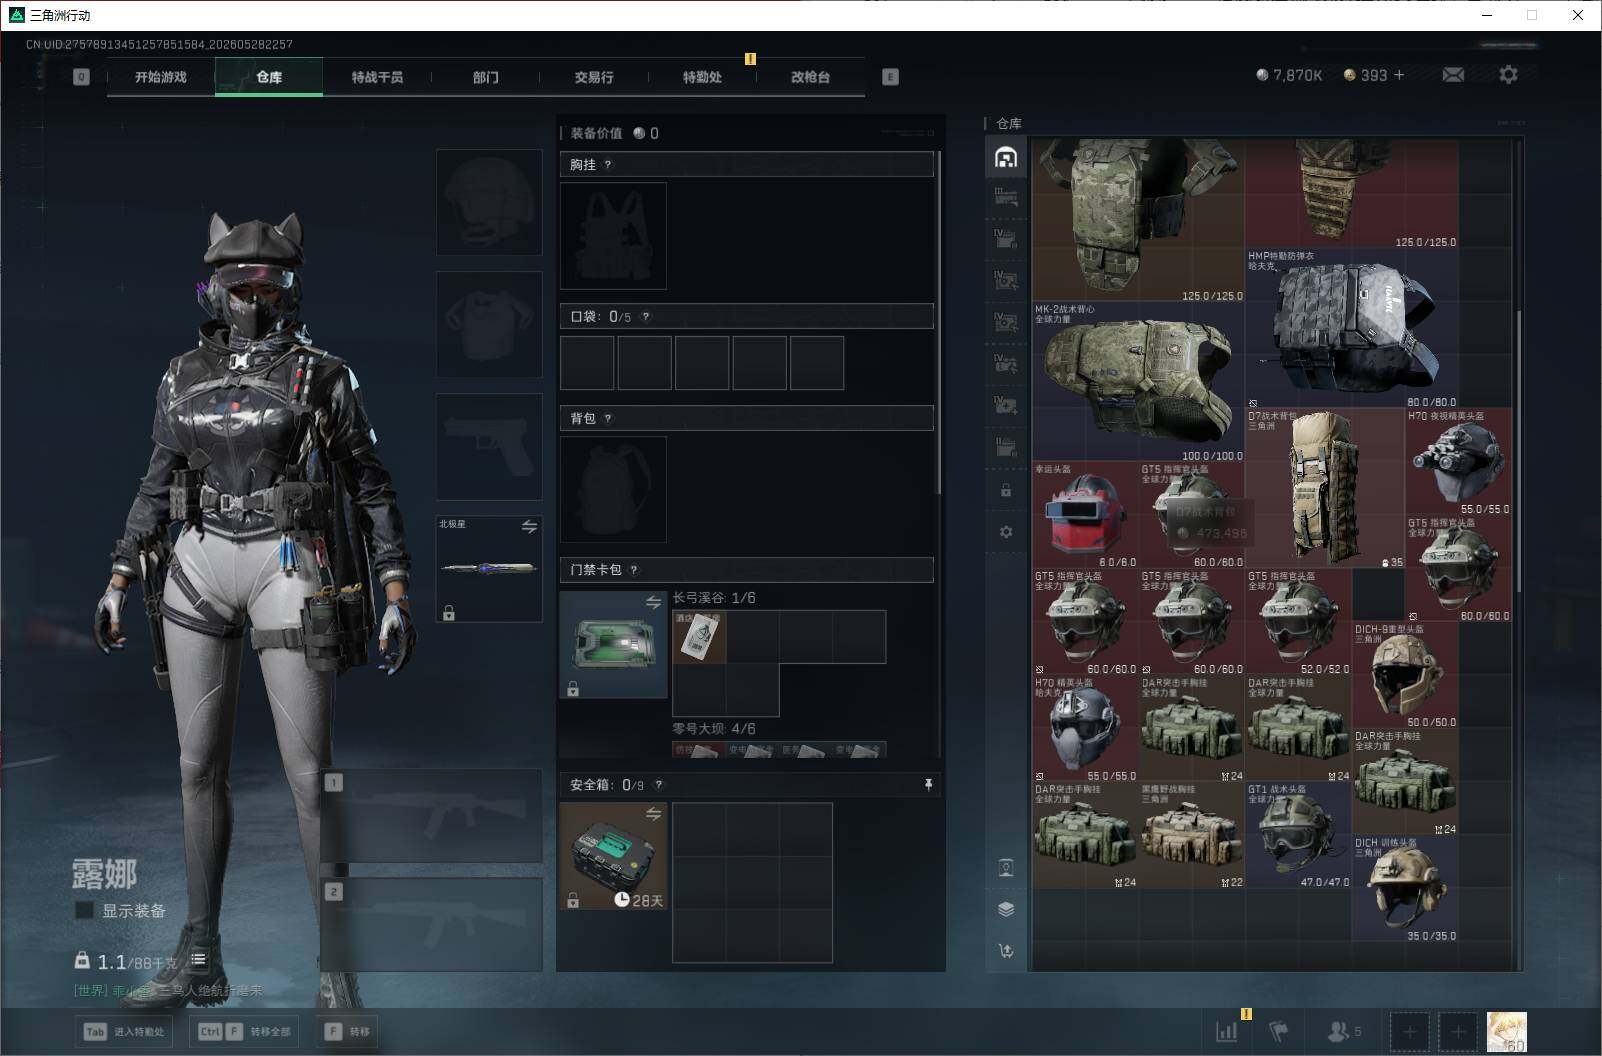Image resolution: width=1602 pixels, height=1056 pixels.
Task: Open the mail envelope icon
Action: click(1453, 75)
